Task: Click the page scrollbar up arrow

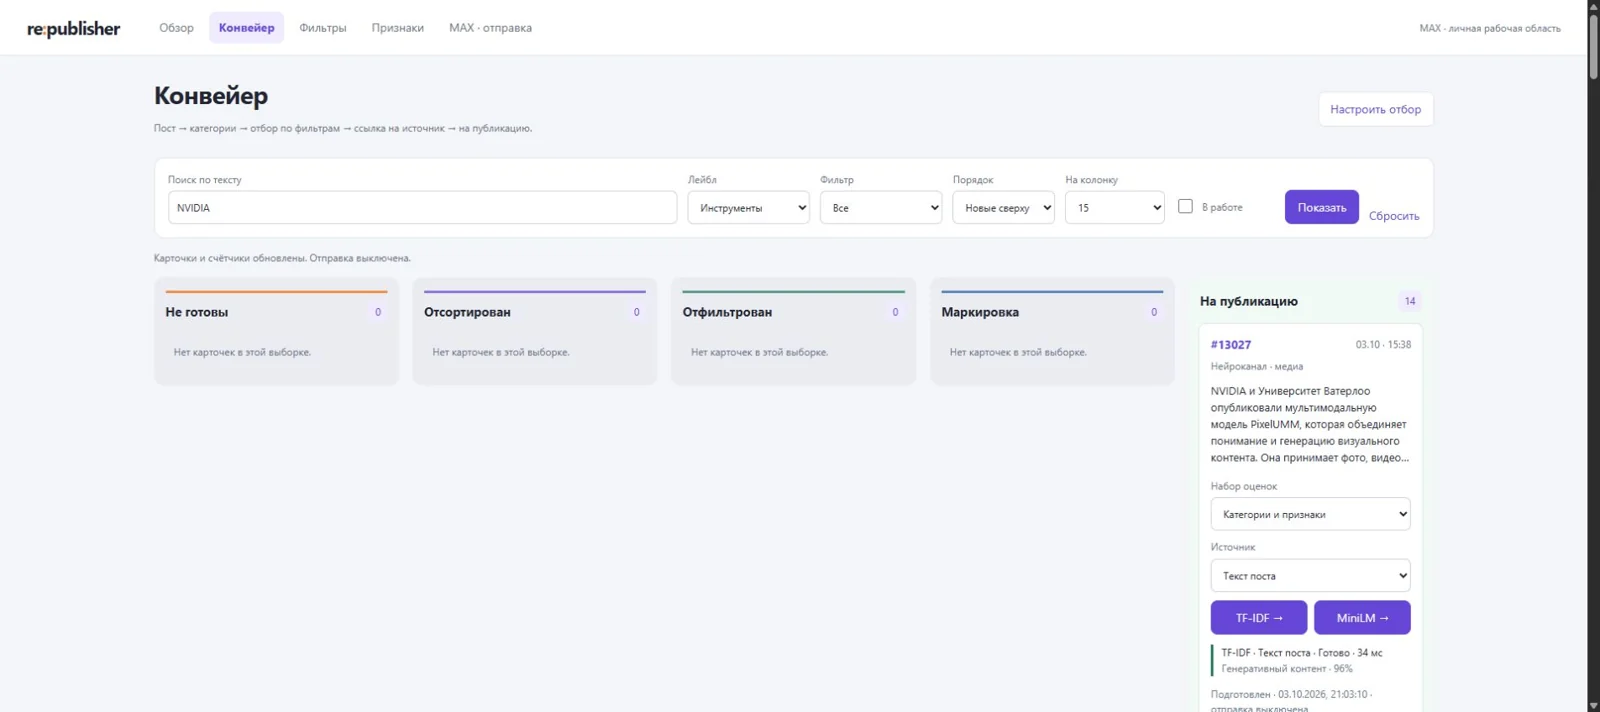Action: [x=1593, y=6]
